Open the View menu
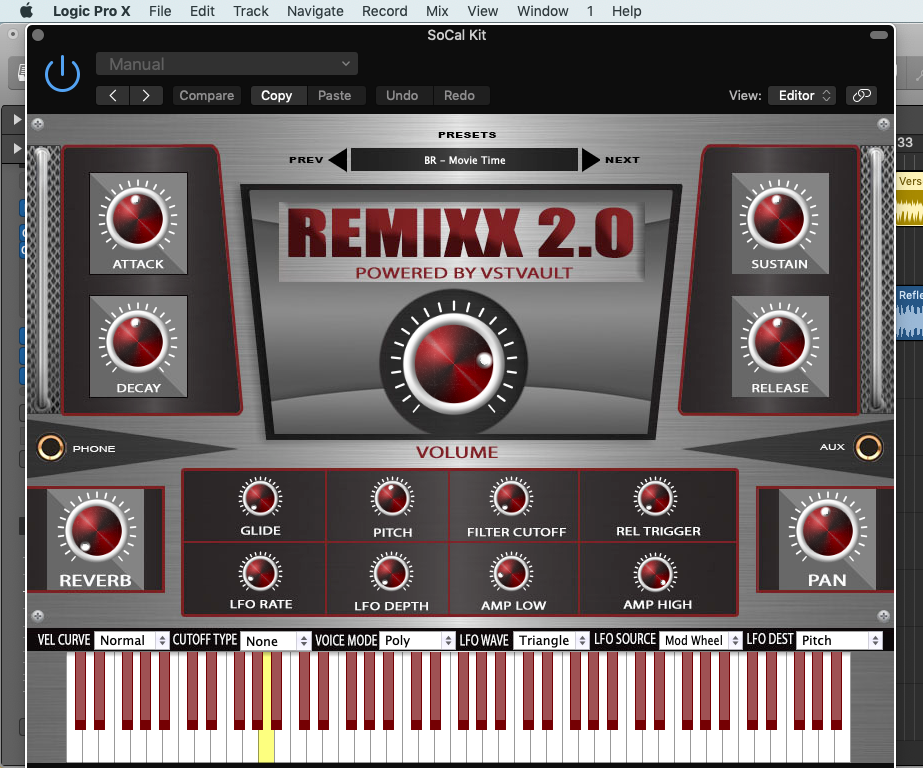Screen dimensions: 923x768 [483, 11]
